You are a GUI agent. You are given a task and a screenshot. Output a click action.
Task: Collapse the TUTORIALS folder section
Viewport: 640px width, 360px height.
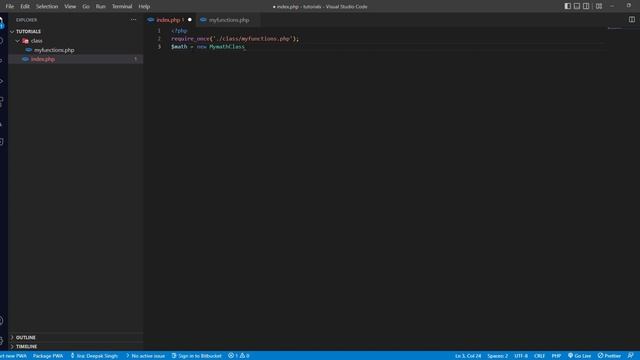pos(76,31)
